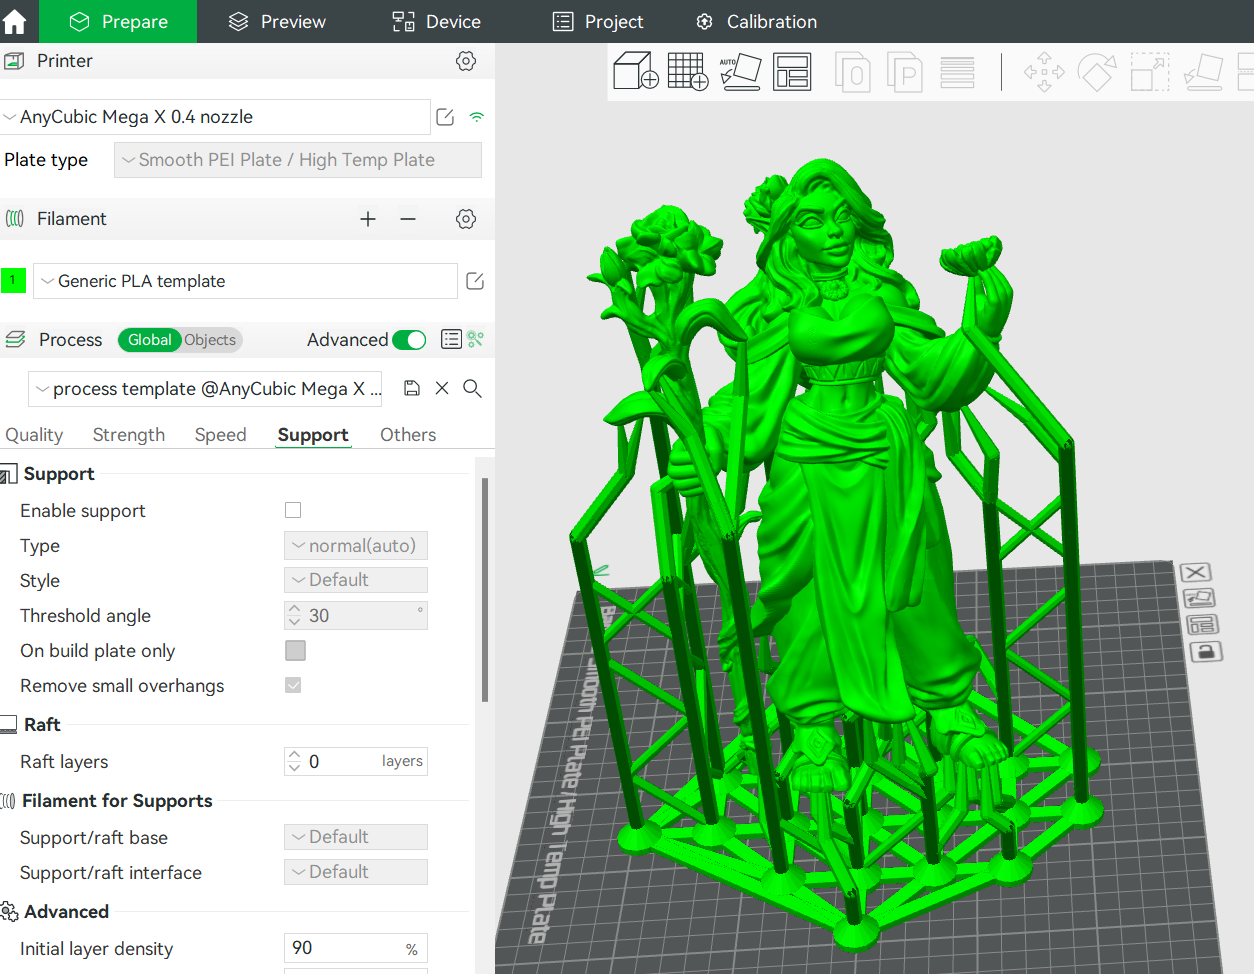Add a primitive cube to the plate
Screen dimensions: 1254x974
click(636, 71)
